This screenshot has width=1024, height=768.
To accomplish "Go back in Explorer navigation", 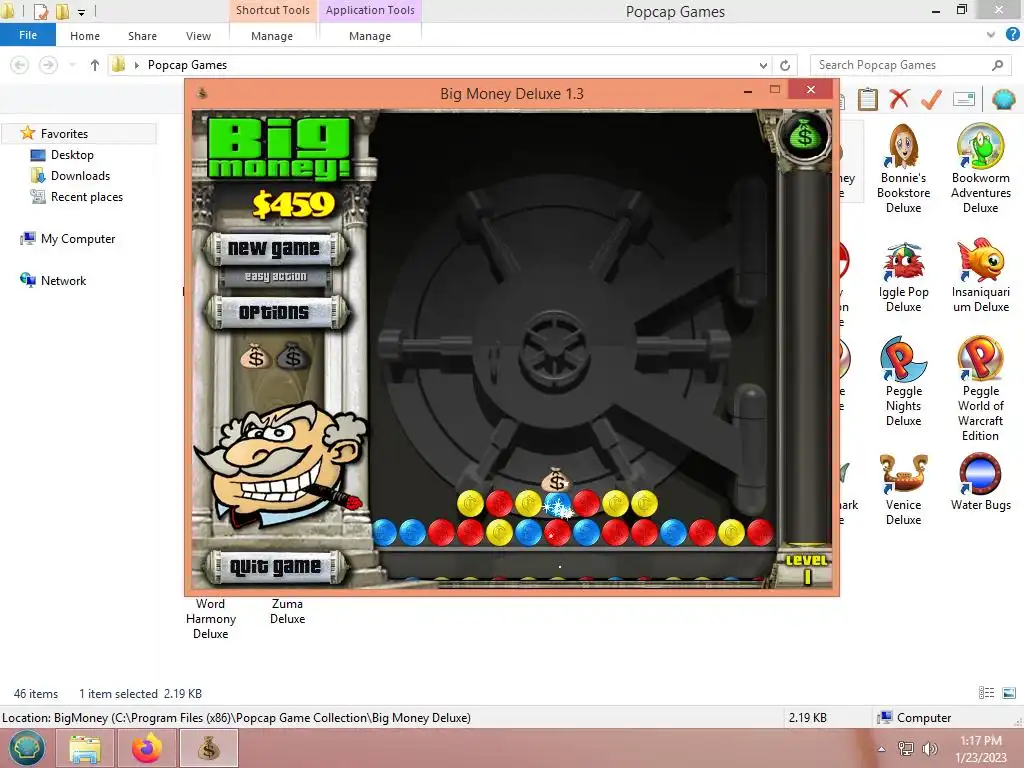I will coord(20,65).
